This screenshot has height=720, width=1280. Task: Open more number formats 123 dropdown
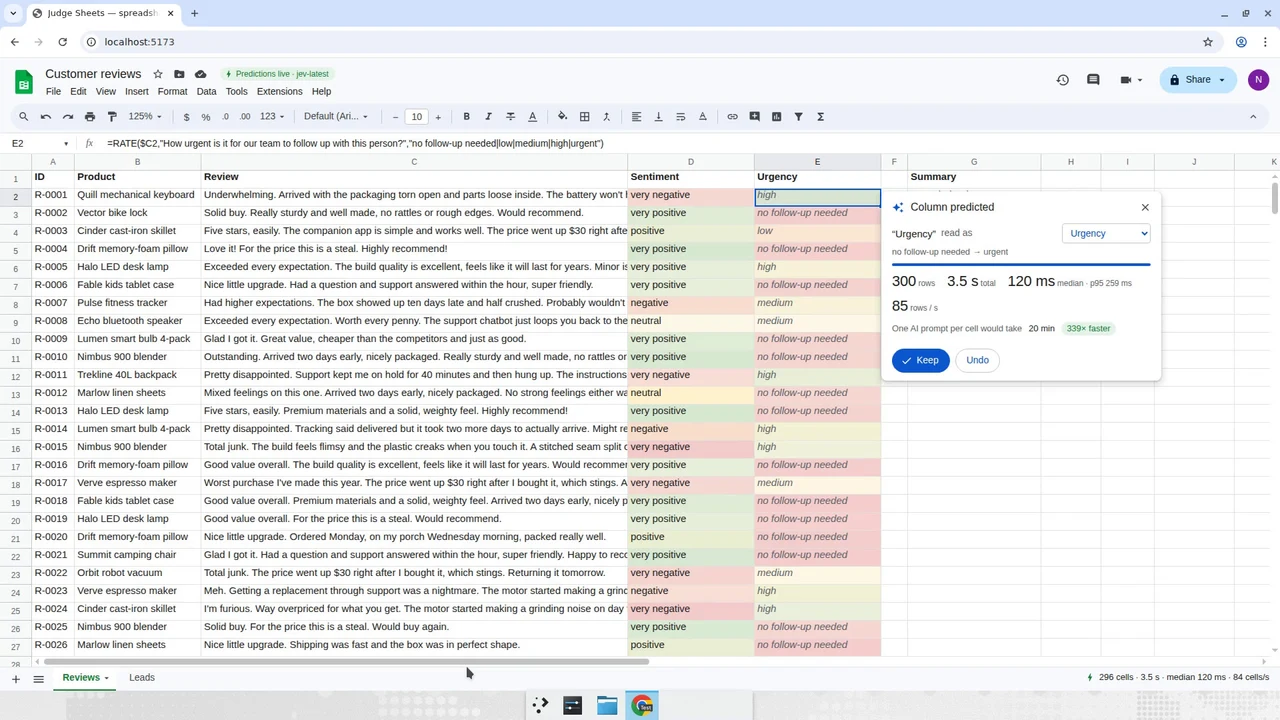pos(272,117)
